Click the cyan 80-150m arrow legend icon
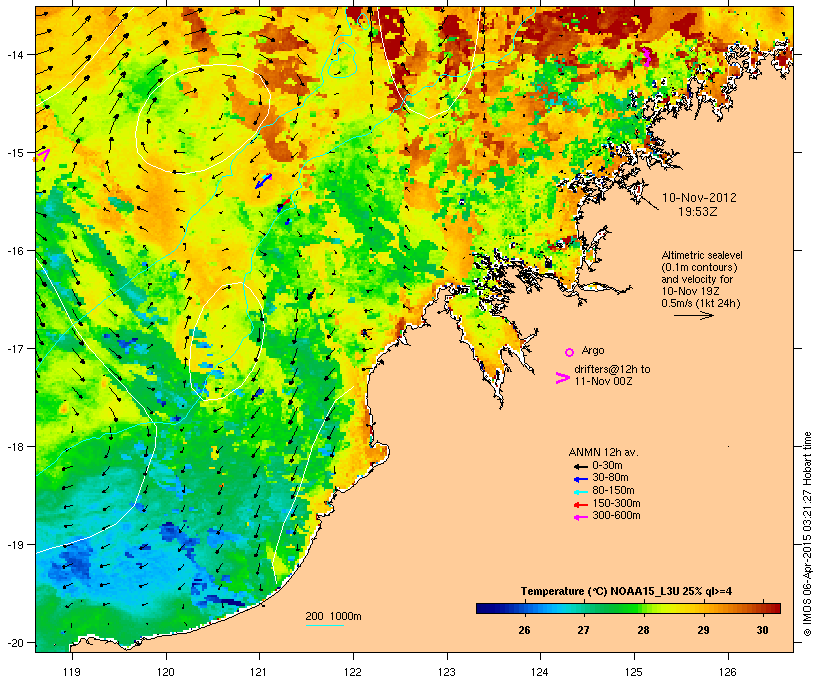The image size is (820, 680). (580, 492)
